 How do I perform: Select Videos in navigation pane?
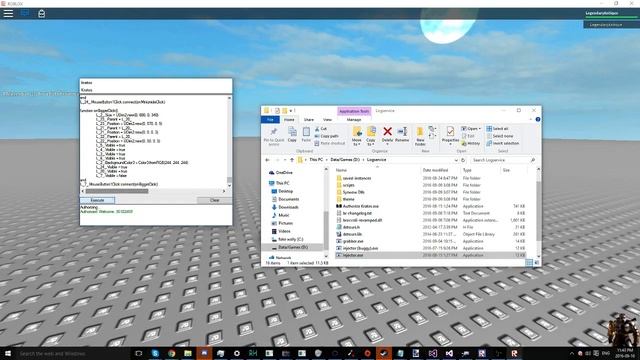pyautogui.click(x=284, y=231)
